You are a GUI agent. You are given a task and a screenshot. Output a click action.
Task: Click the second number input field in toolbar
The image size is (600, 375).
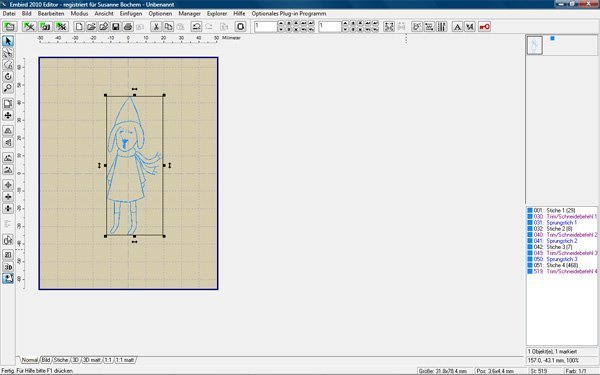(x=330, y=26)
